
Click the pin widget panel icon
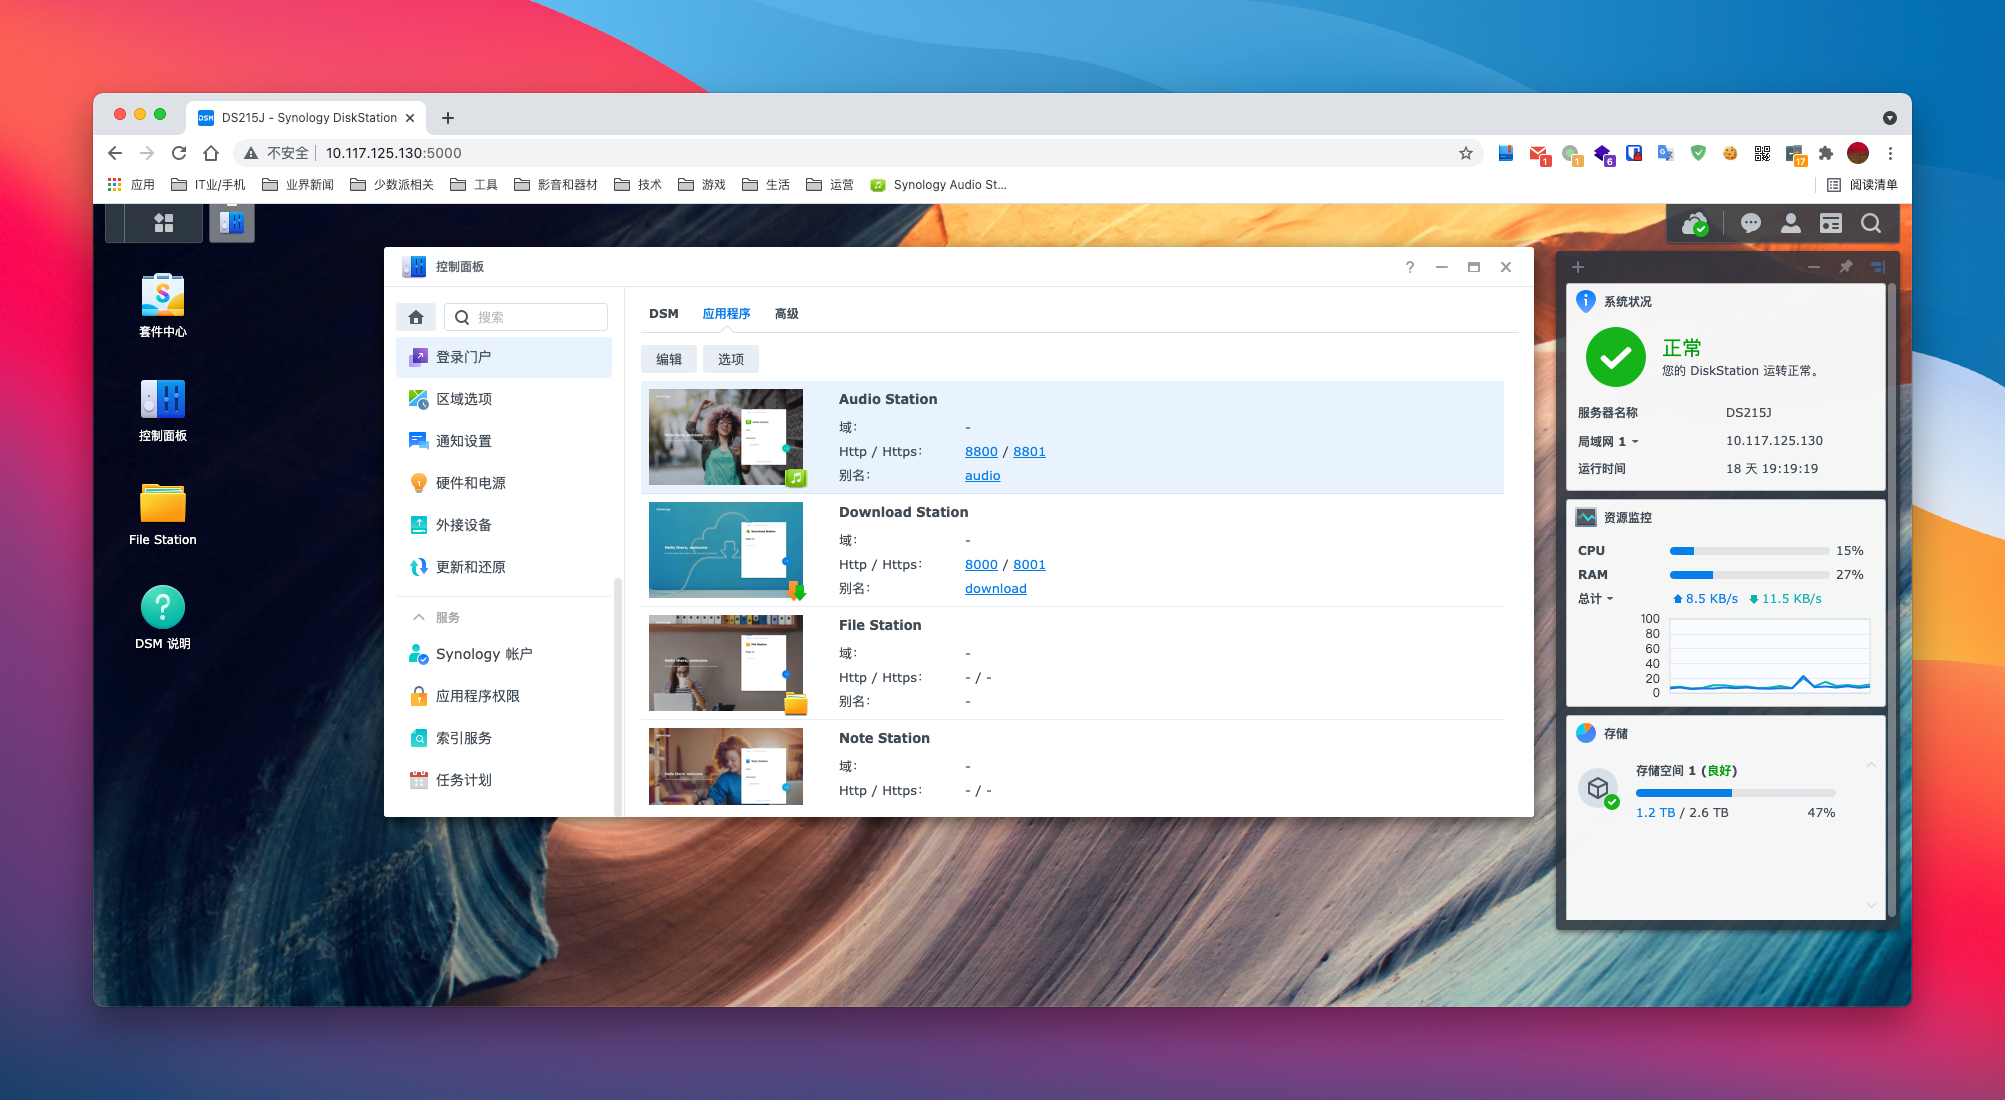(1846, 266)
